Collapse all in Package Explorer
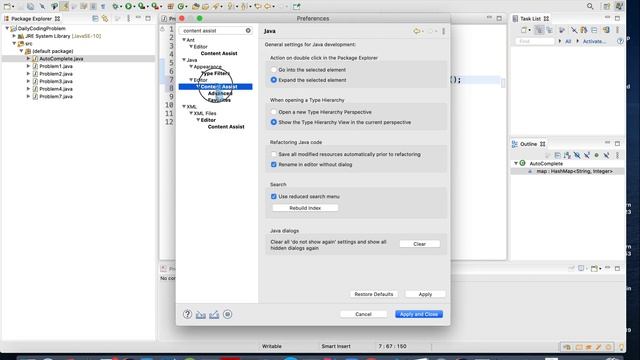 tap(95, 18)
